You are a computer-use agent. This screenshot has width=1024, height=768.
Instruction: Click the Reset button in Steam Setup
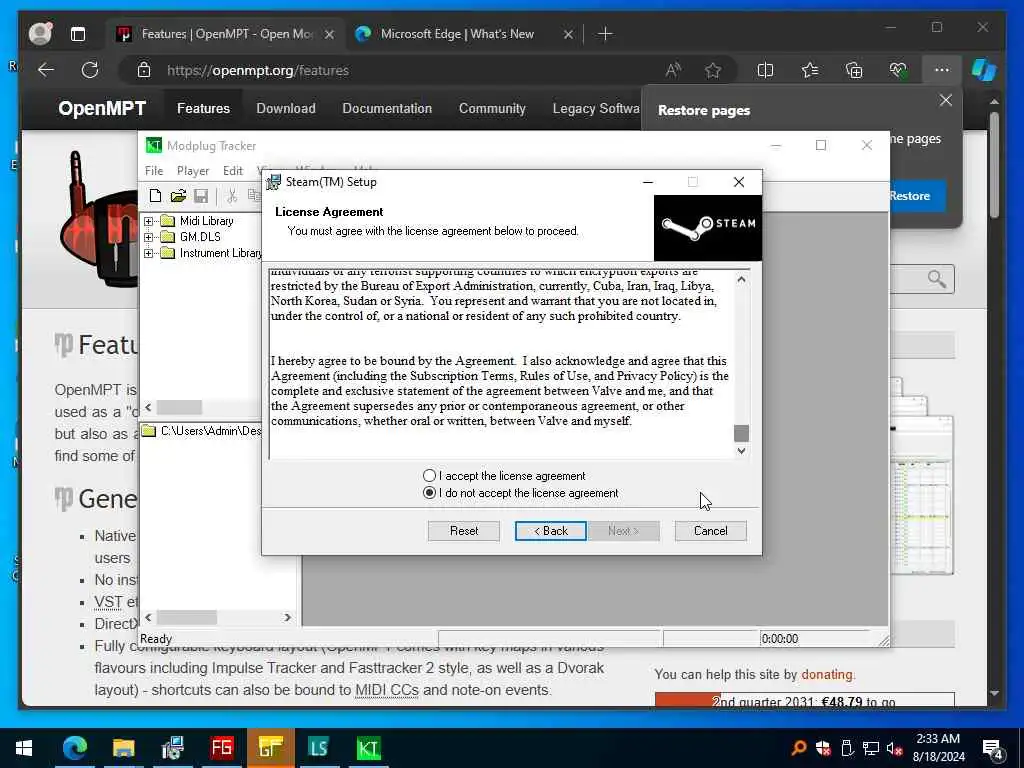(464, 531)
